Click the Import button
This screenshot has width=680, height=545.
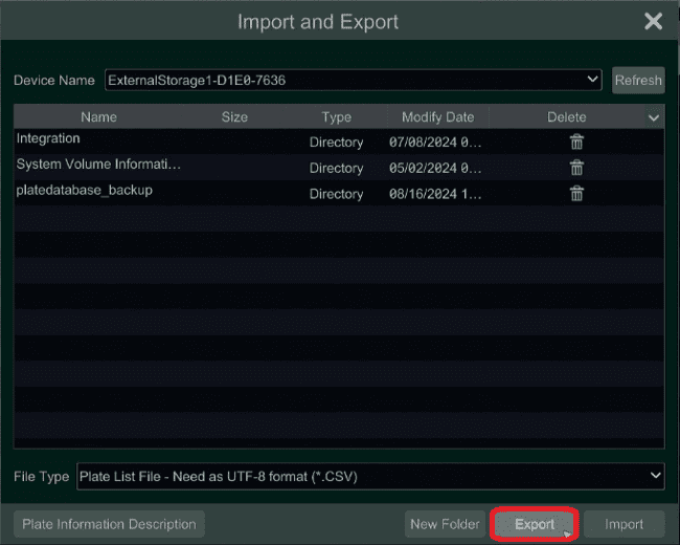click(x=623, y=524)
